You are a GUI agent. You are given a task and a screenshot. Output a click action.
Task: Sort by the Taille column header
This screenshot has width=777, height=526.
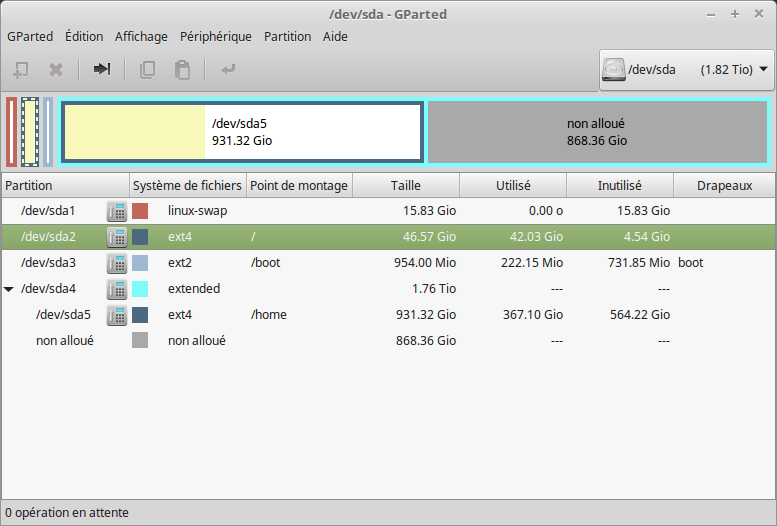(x=406, y=185)
